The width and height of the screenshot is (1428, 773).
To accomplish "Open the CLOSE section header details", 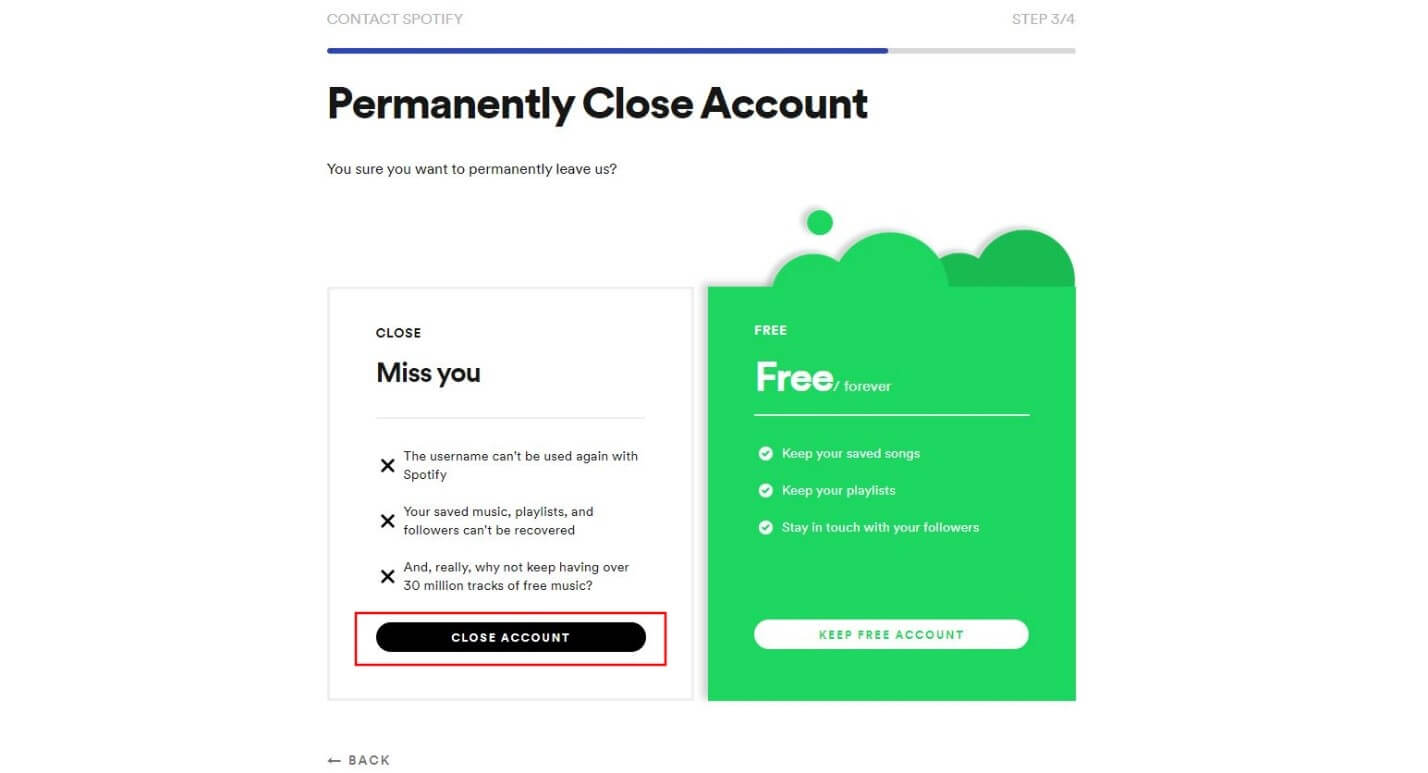I will point(399,333).
